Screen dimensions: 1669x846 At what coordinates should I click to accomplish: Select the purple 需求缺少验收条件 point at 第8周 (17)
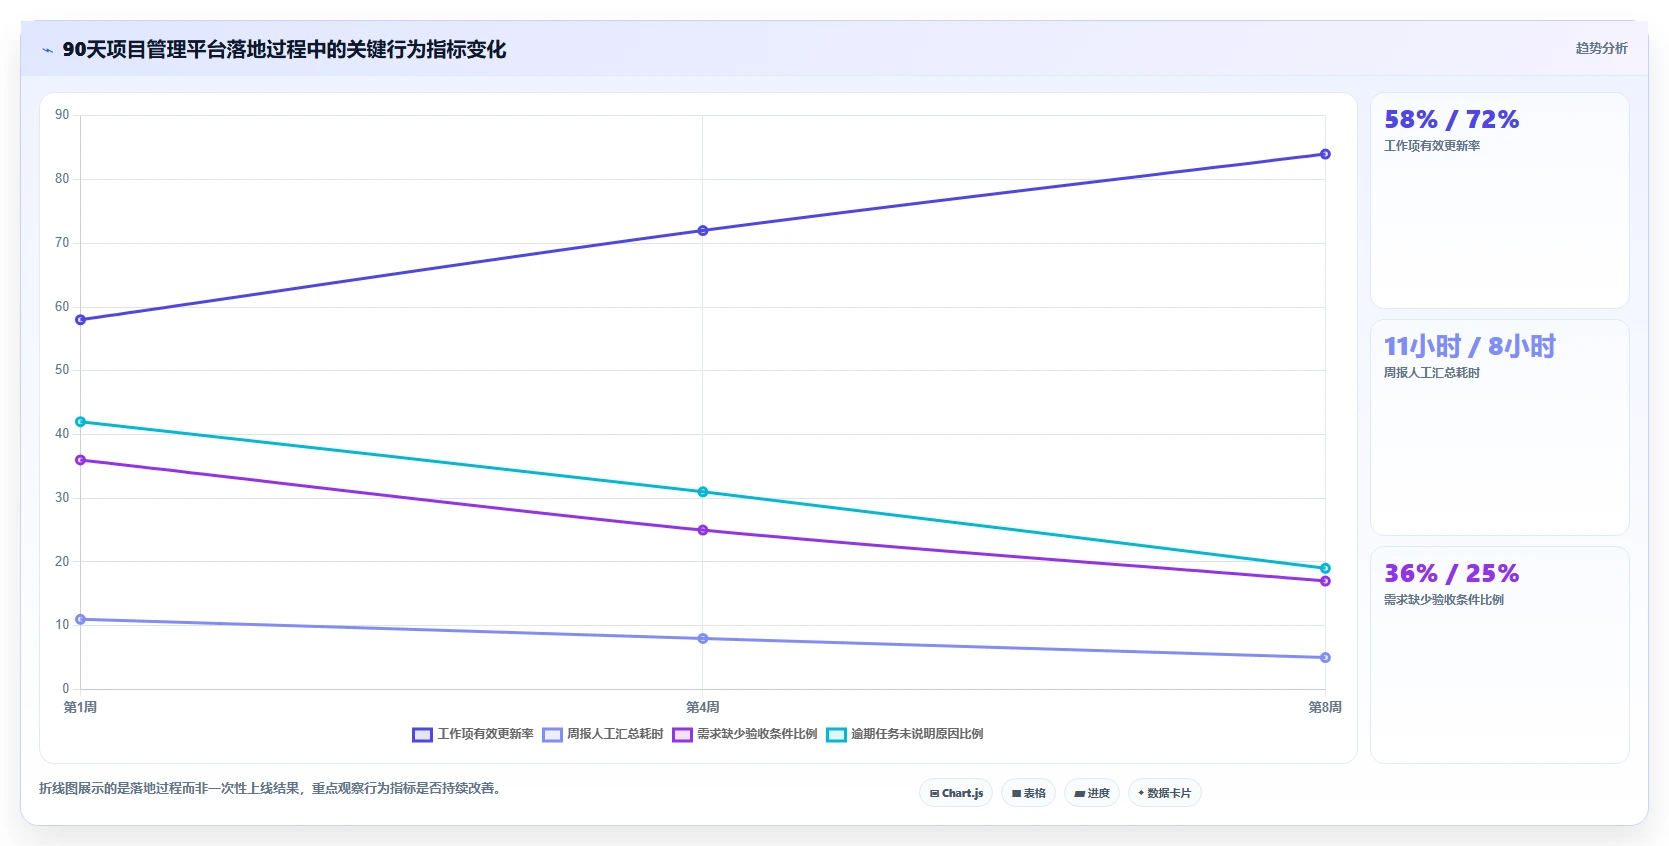click(x=1325, y=581)
